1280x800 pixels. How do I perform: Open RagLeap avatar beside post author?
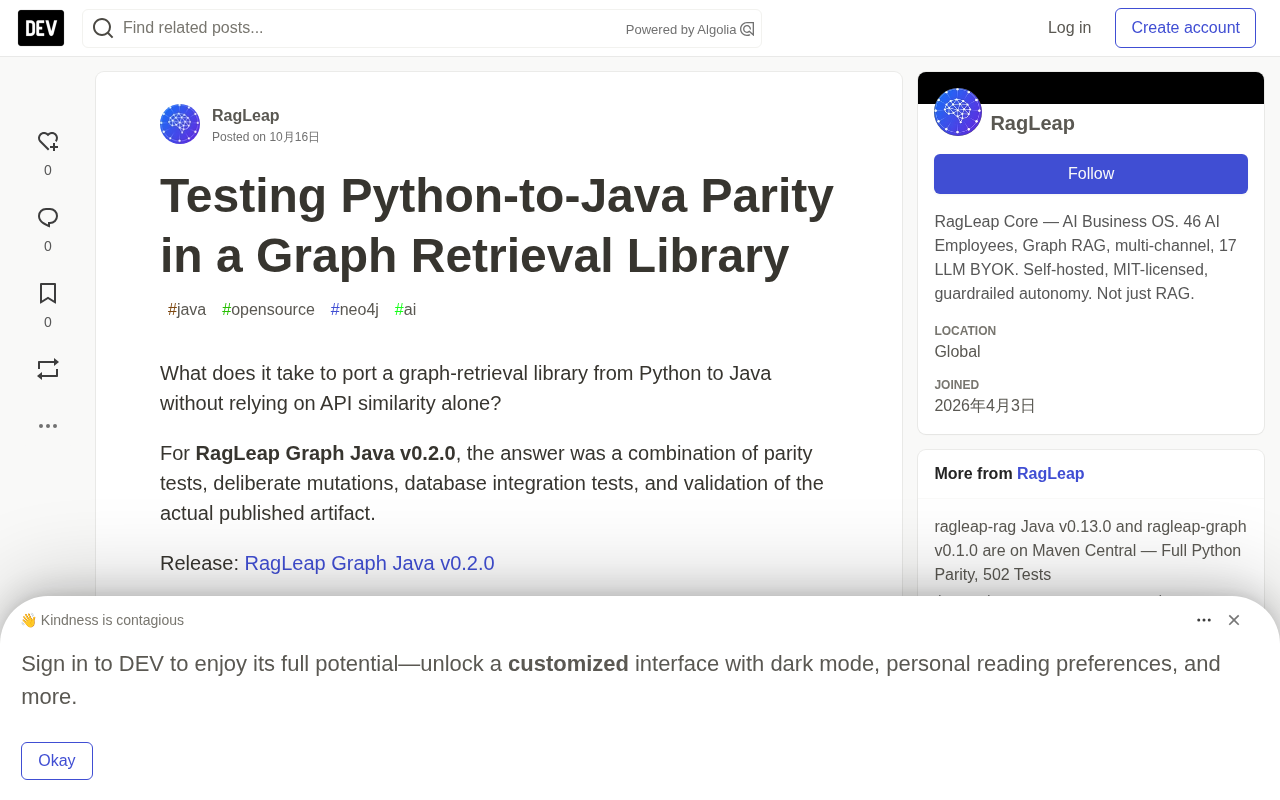click(180, 124)
